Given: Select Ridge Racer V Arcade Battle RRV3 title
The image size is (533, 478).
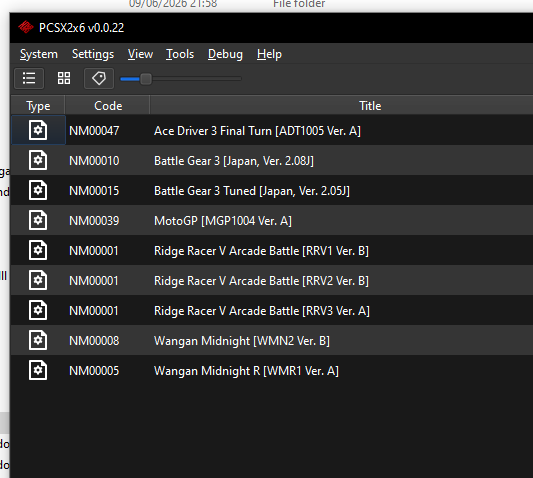Looking at the screenshot, I should tap(262, 311).
